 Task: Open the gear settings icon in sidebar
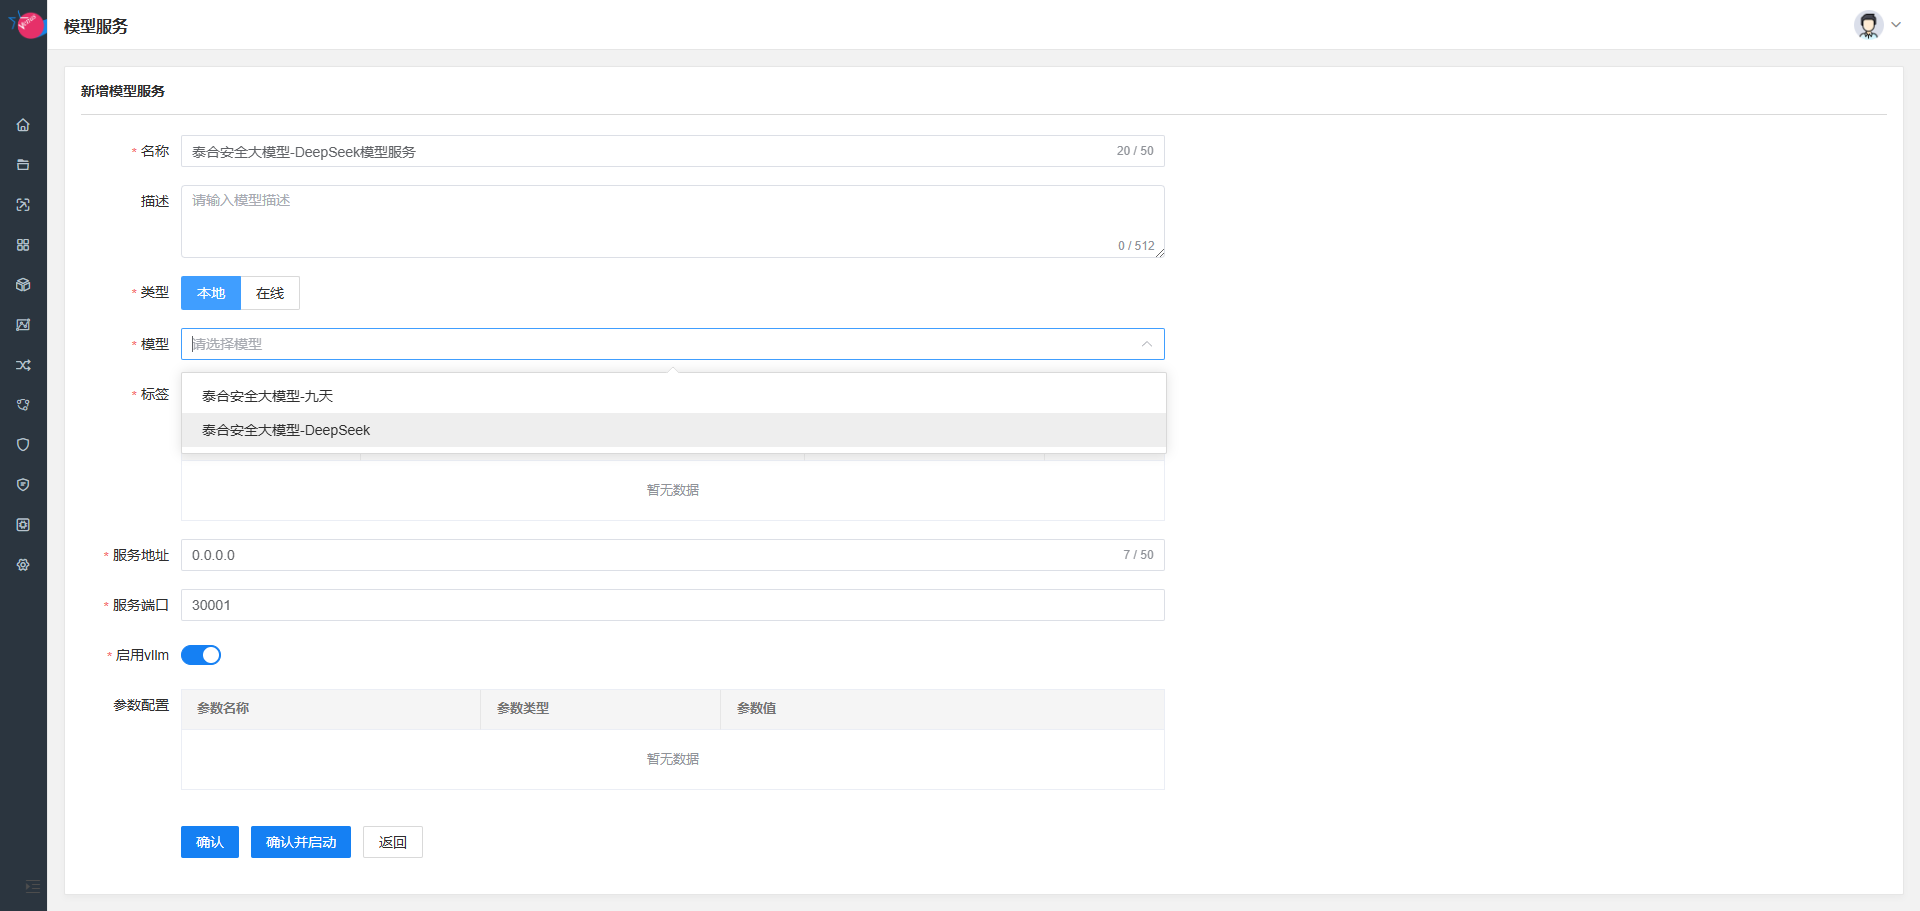click(23, 565)
